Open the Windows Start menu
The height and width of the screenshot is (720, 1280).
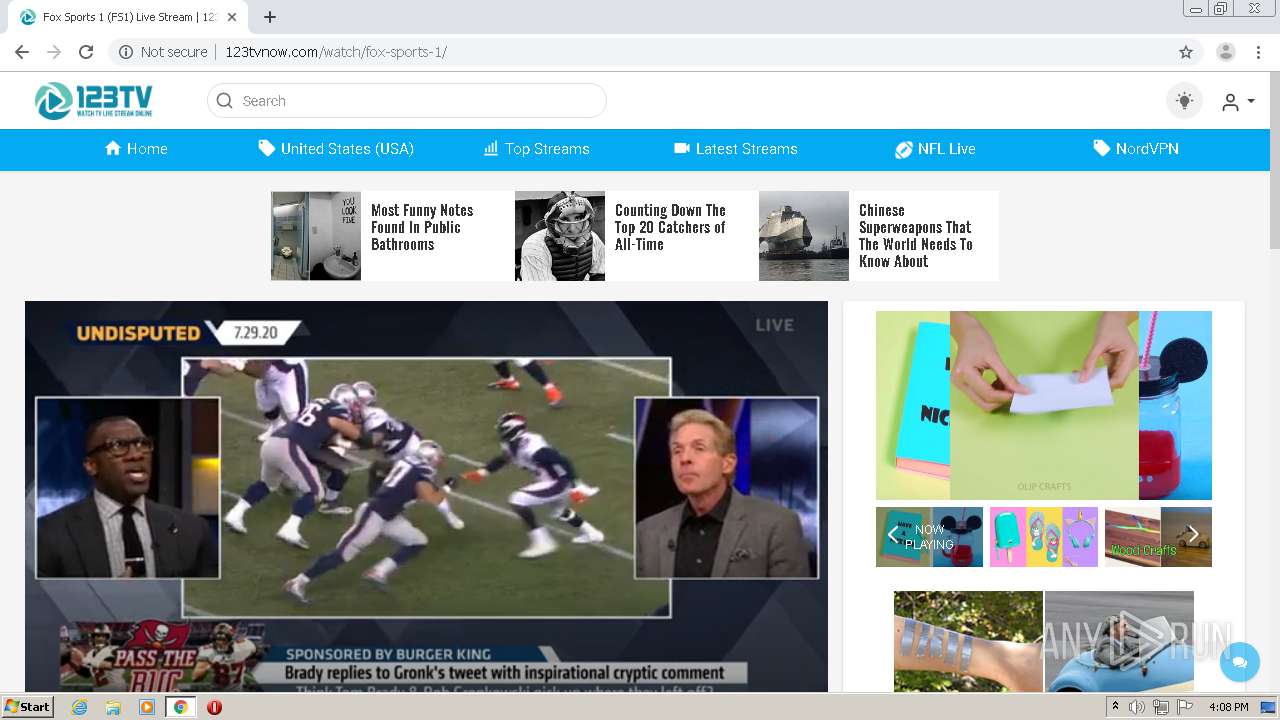pyautogui.click(x=28, y=707)
